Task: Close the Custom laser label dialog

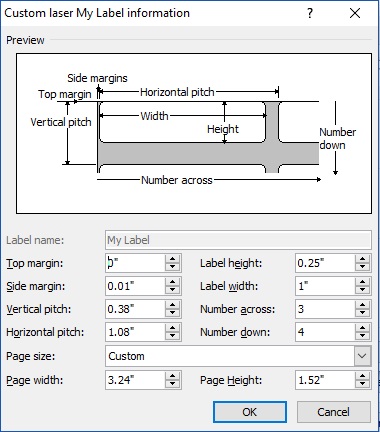Action: click(x=355, y=13)
